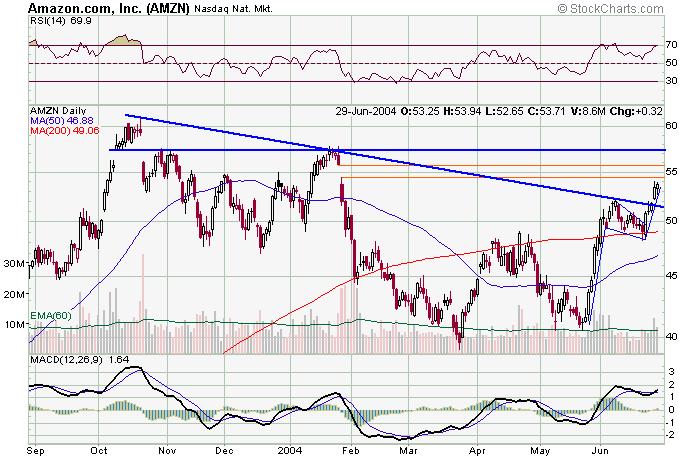Click the 2004 year label
Screen dimensions: 679x461
[x=290, y=451]
